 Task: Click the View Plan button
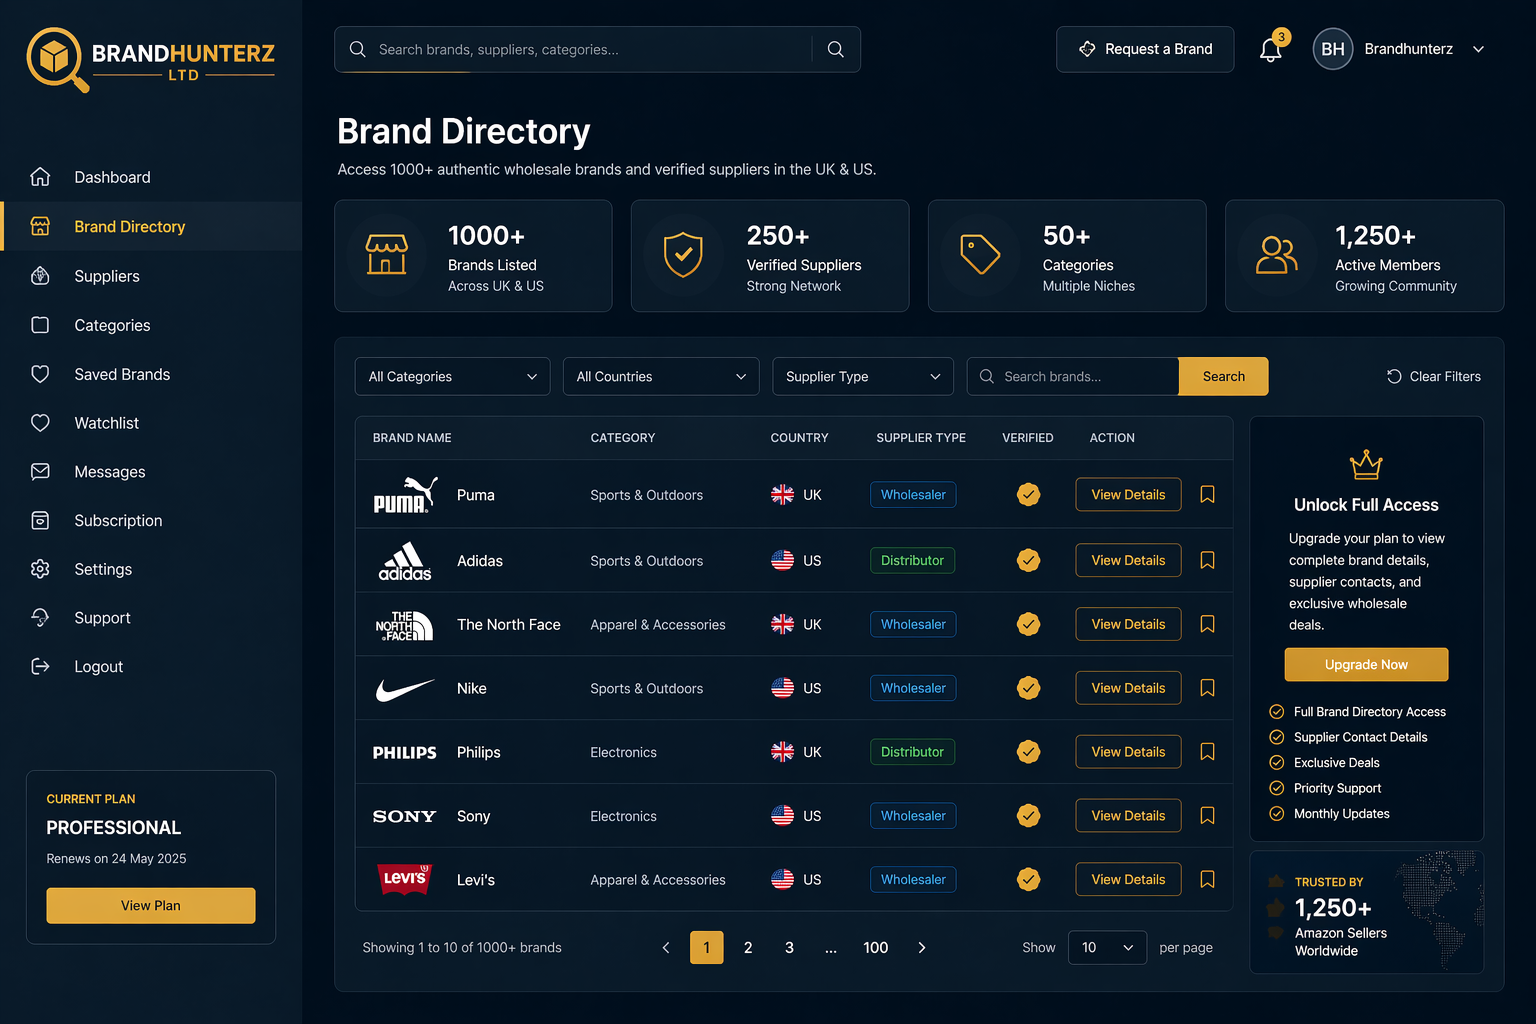point(151,905)
